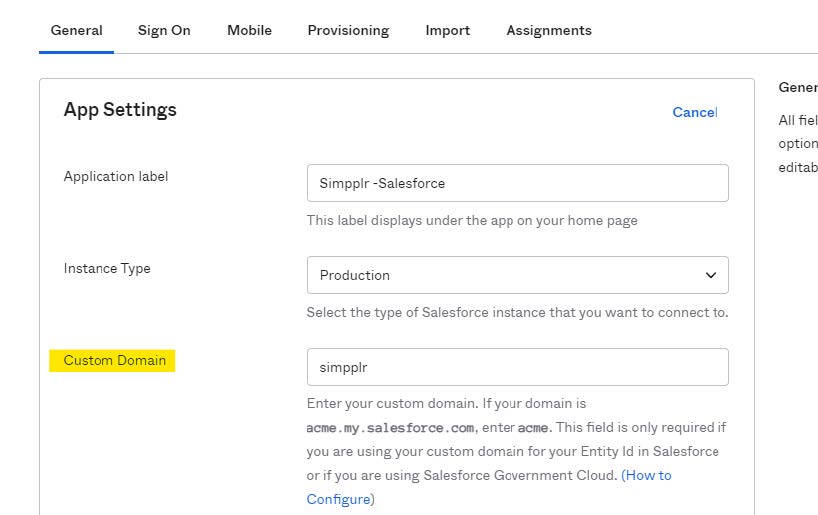Expand the Instance Type dropdown
This screenshot has width=818, height=515.
click(x=518, y=275)
